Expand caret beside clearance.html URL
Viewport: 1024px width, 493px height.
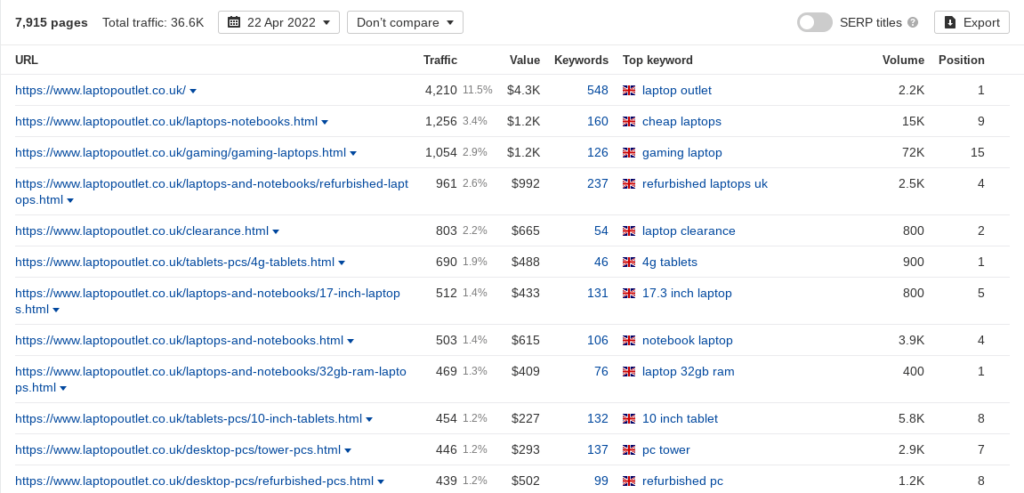276,232
